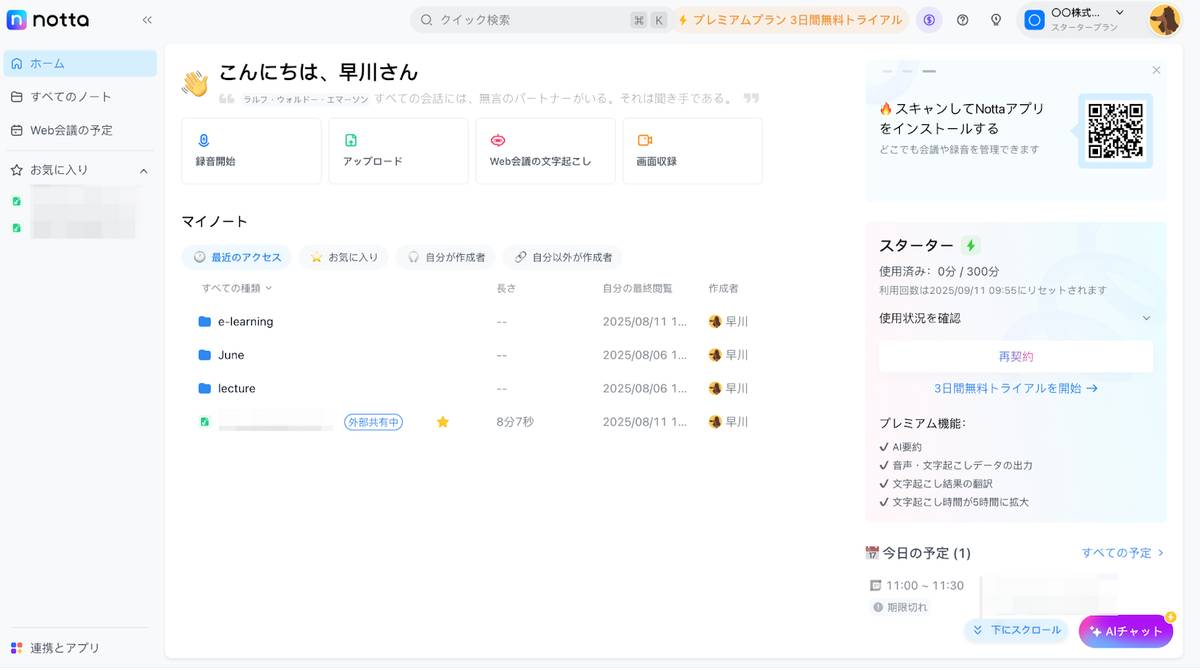Viewport: 1200px width, 668px height.
Task: Open Web会議の予定 in sidebar
Action: click(80, 130)
